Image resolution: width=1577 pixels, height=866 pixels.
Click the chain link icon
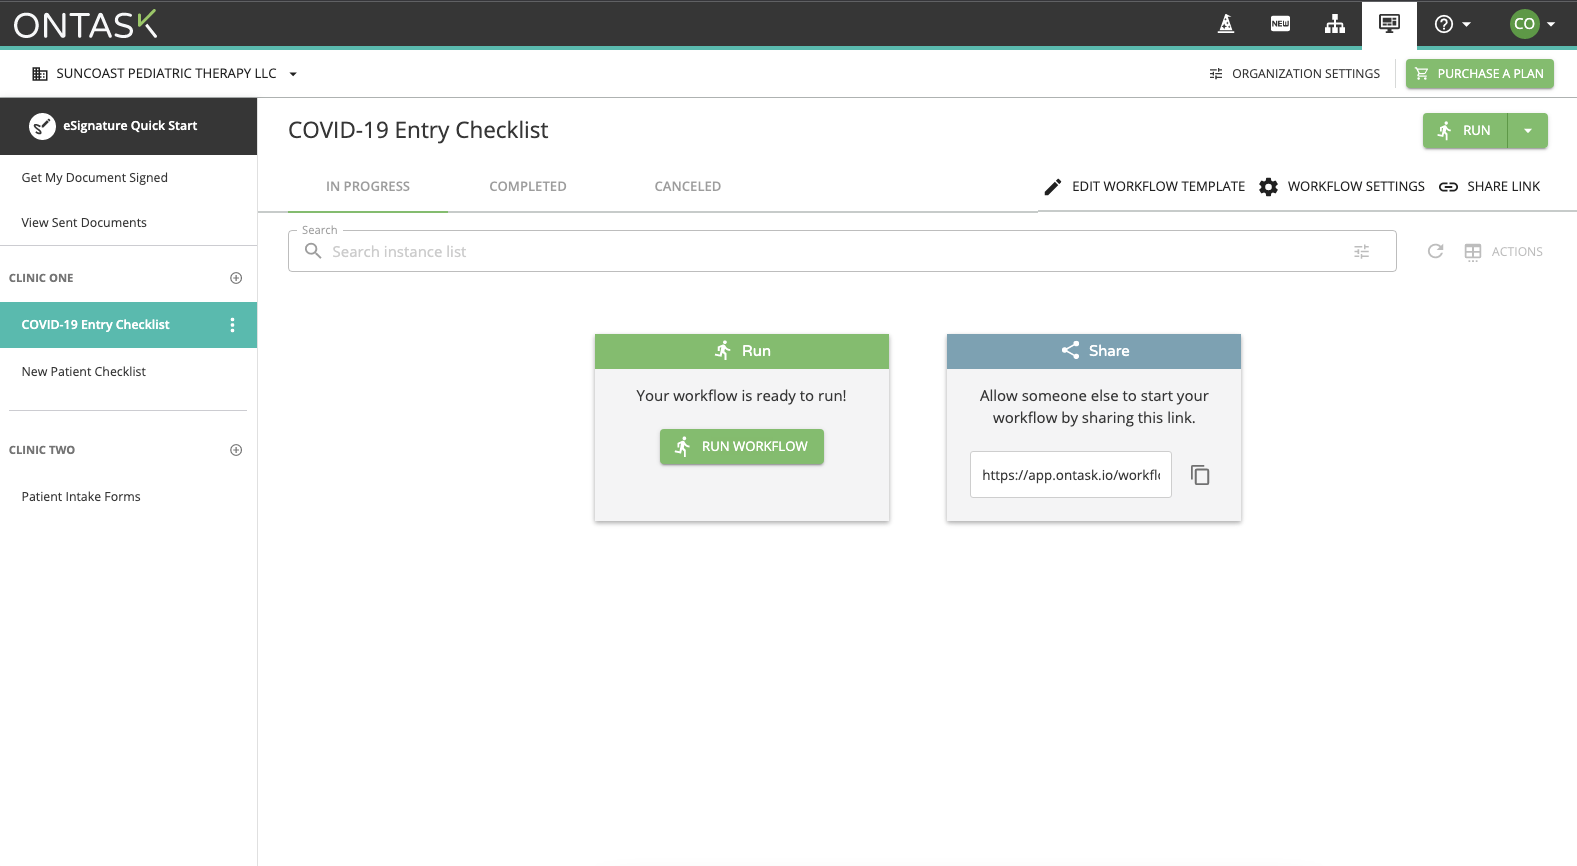(1448, 187)
